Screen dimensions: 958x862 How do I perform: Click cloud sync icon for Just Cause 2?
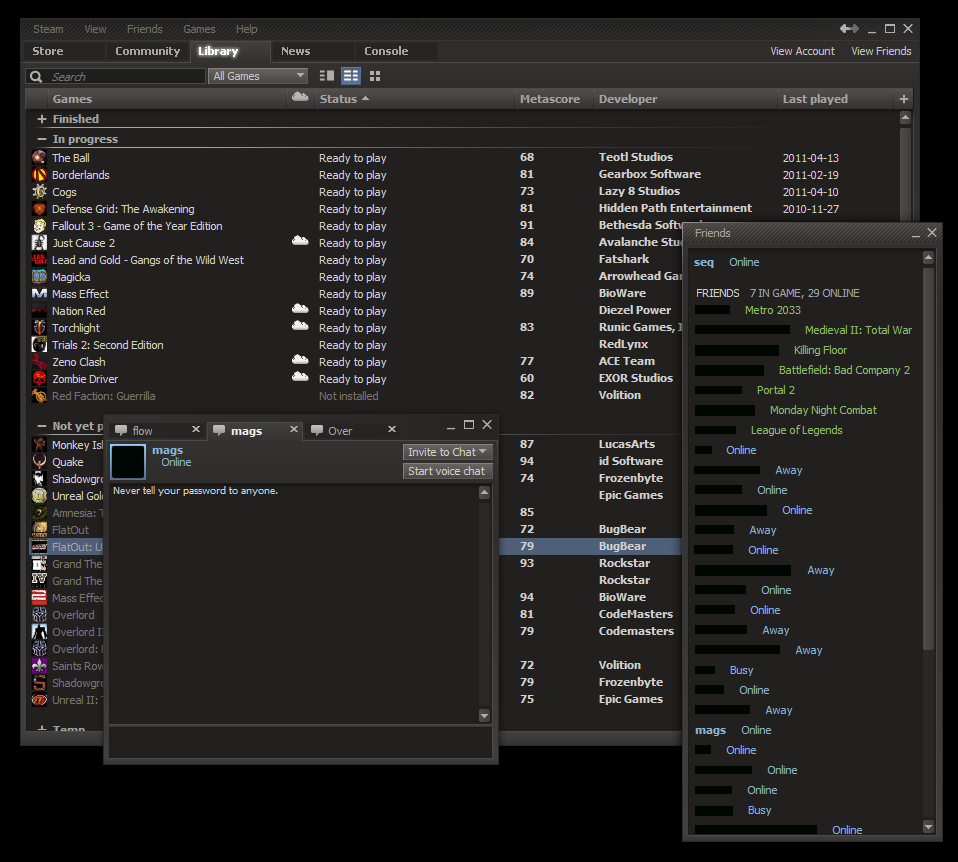pyautogui.click(x=300, y=241)
